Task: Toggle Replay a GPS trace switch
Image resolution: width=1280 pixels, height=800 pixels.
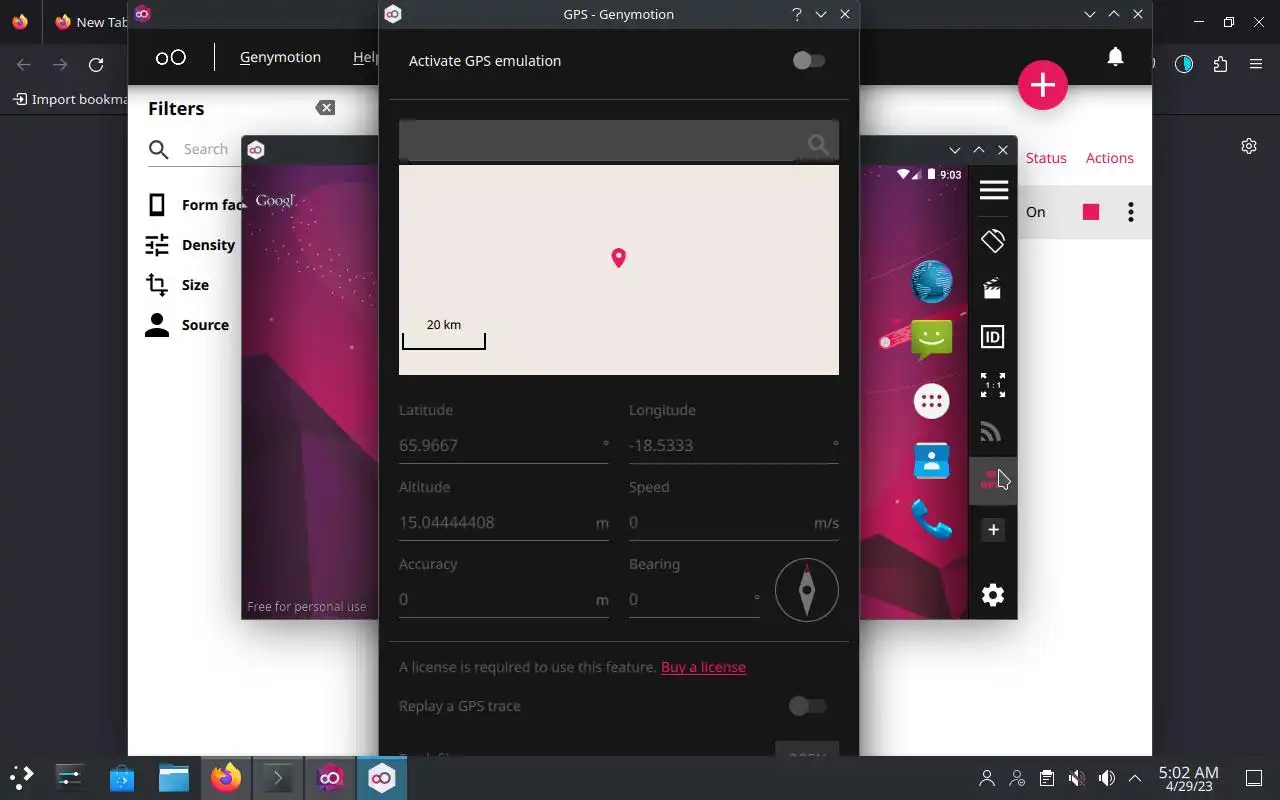Action: (807, 706)
